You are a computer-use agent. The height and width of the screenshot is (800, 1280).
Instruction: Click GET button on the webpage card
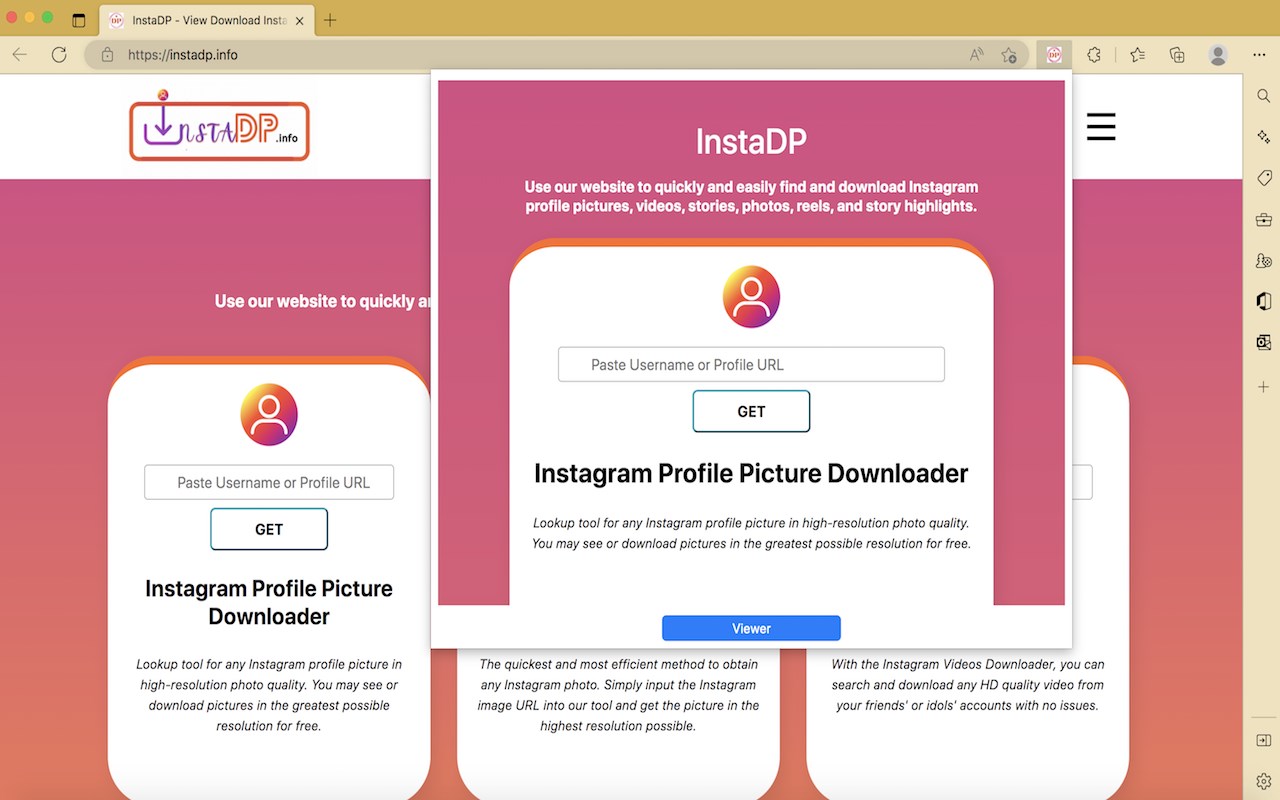[269, 529]
